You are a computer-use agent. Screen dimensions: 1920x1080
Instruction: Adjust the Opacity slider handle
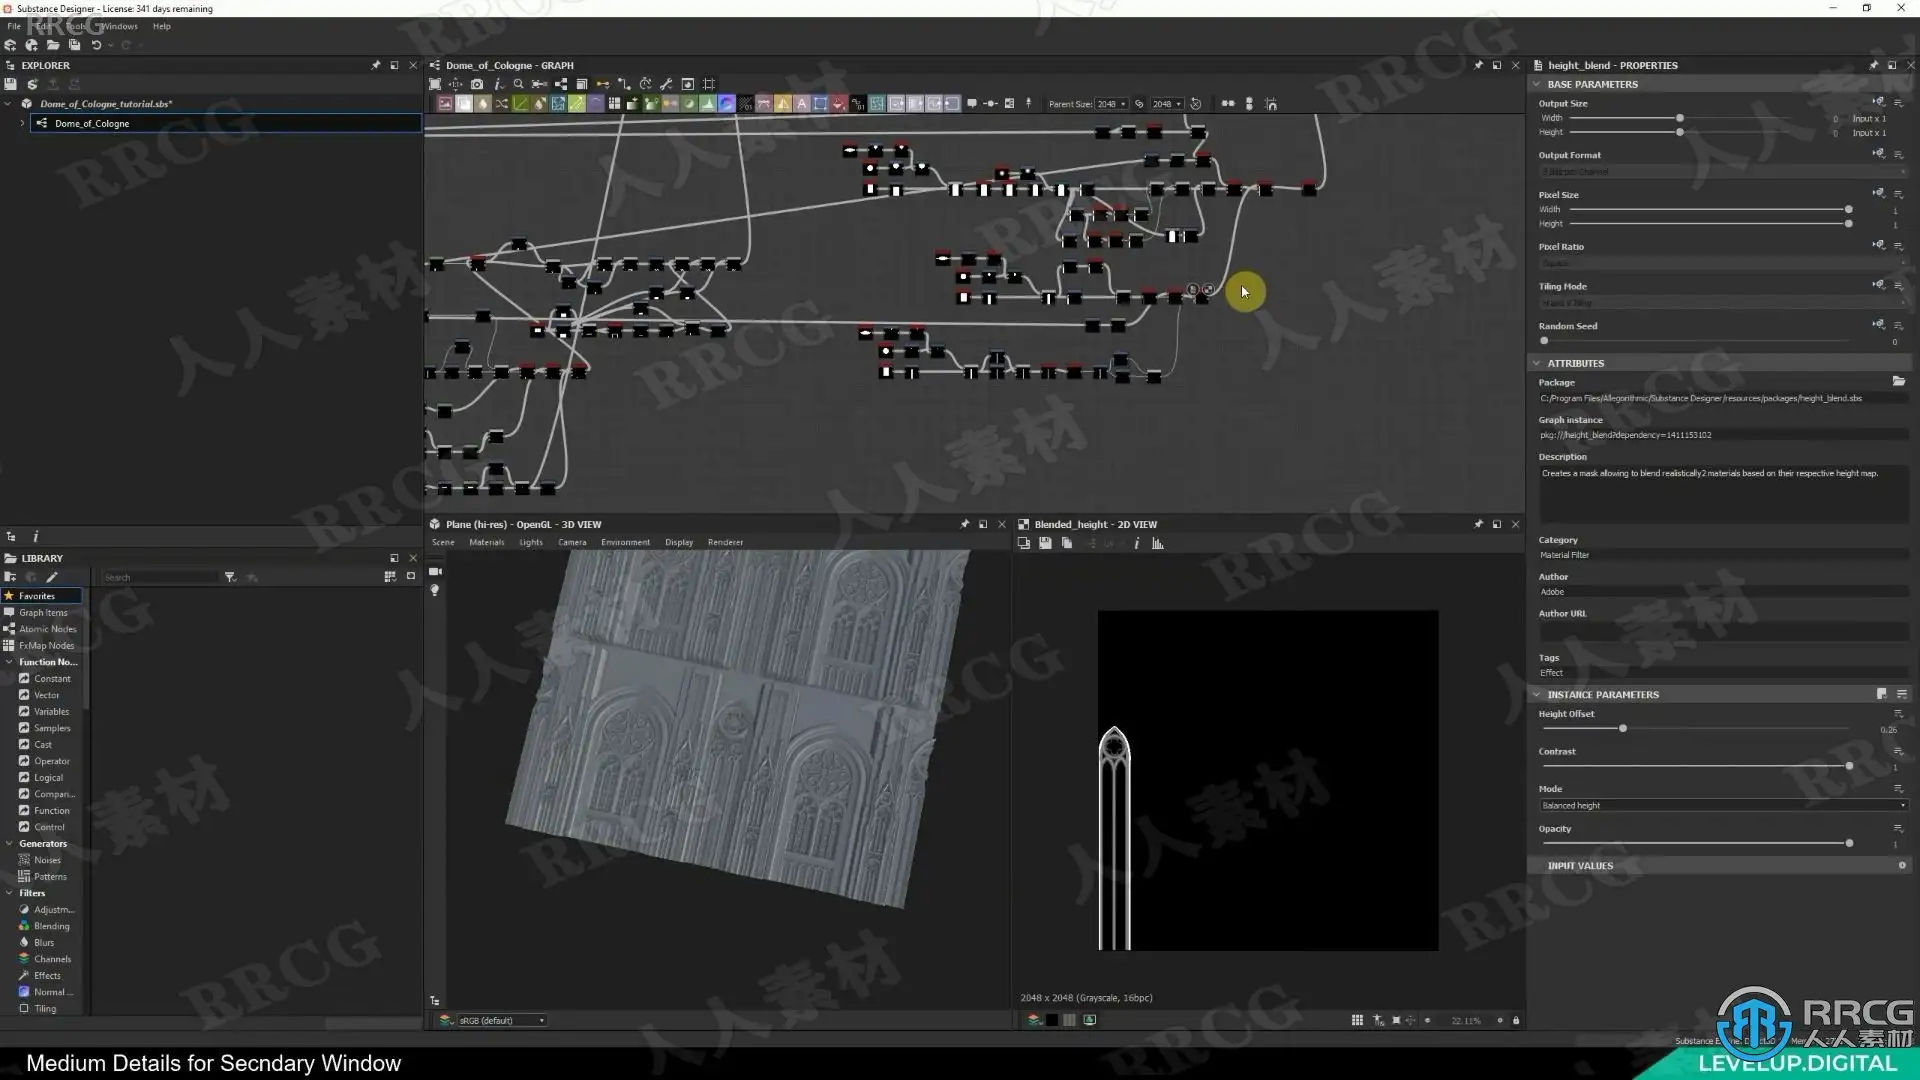coord(1849,843)
